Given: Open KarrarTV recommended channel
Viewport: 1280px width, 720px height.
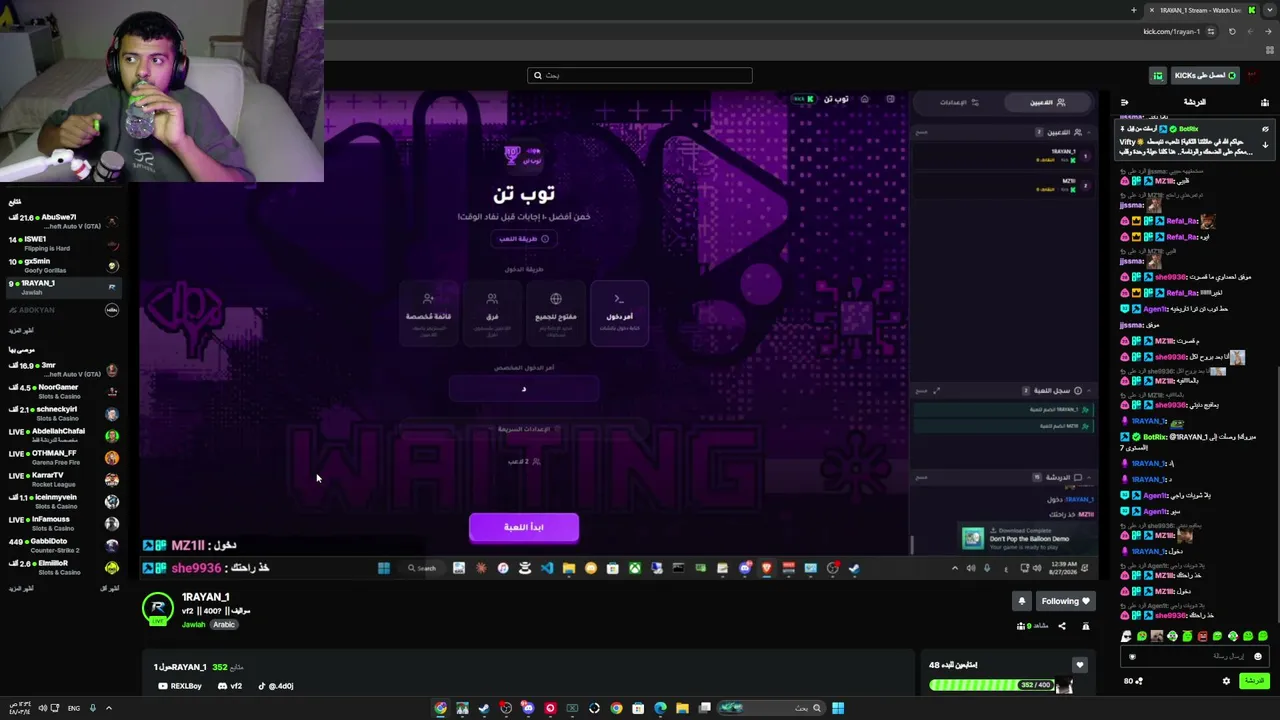Looking at the screenshot, I should point(62,479).
